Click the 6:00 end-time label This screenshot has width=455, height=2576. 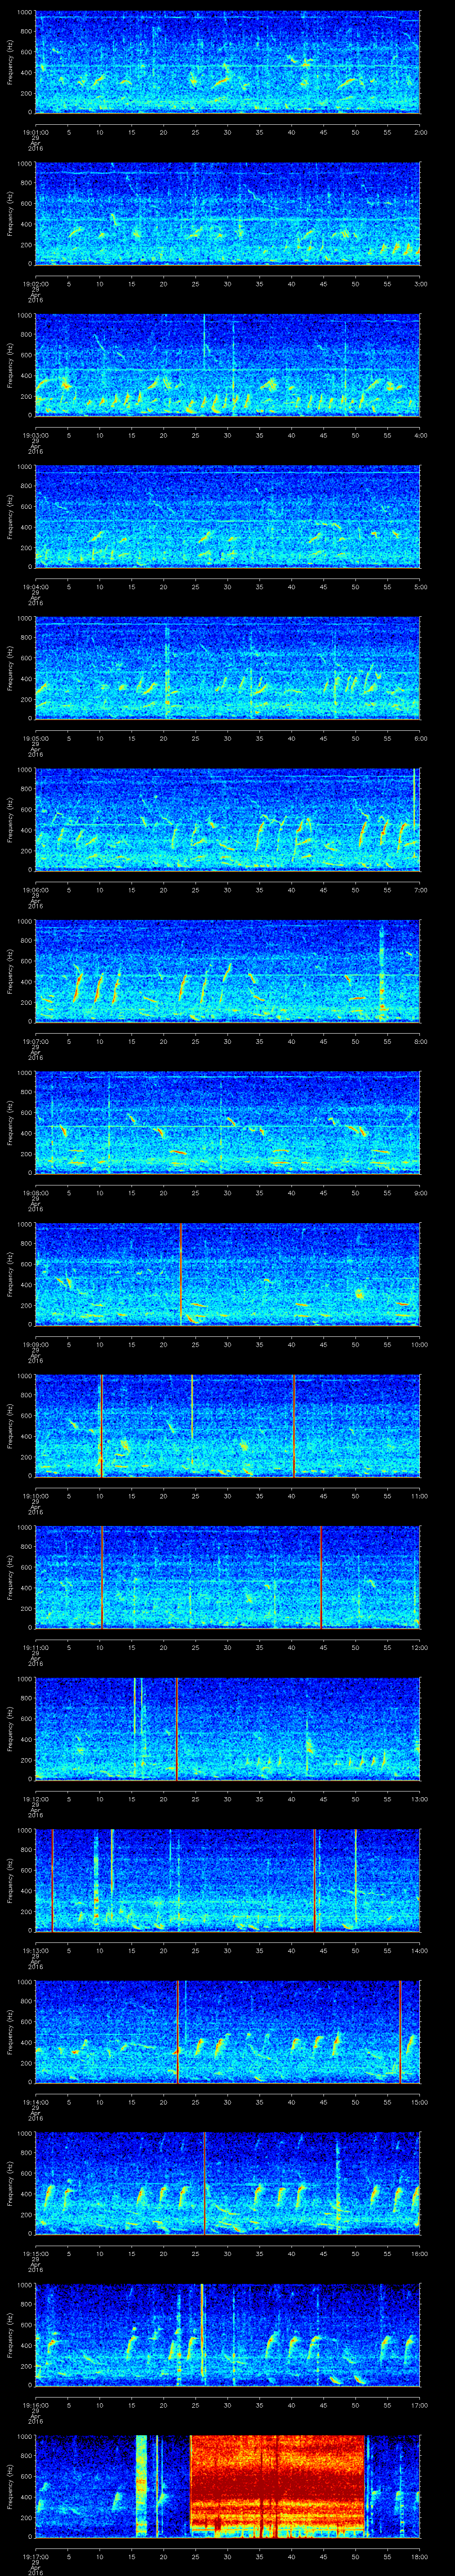click(420, 738)
